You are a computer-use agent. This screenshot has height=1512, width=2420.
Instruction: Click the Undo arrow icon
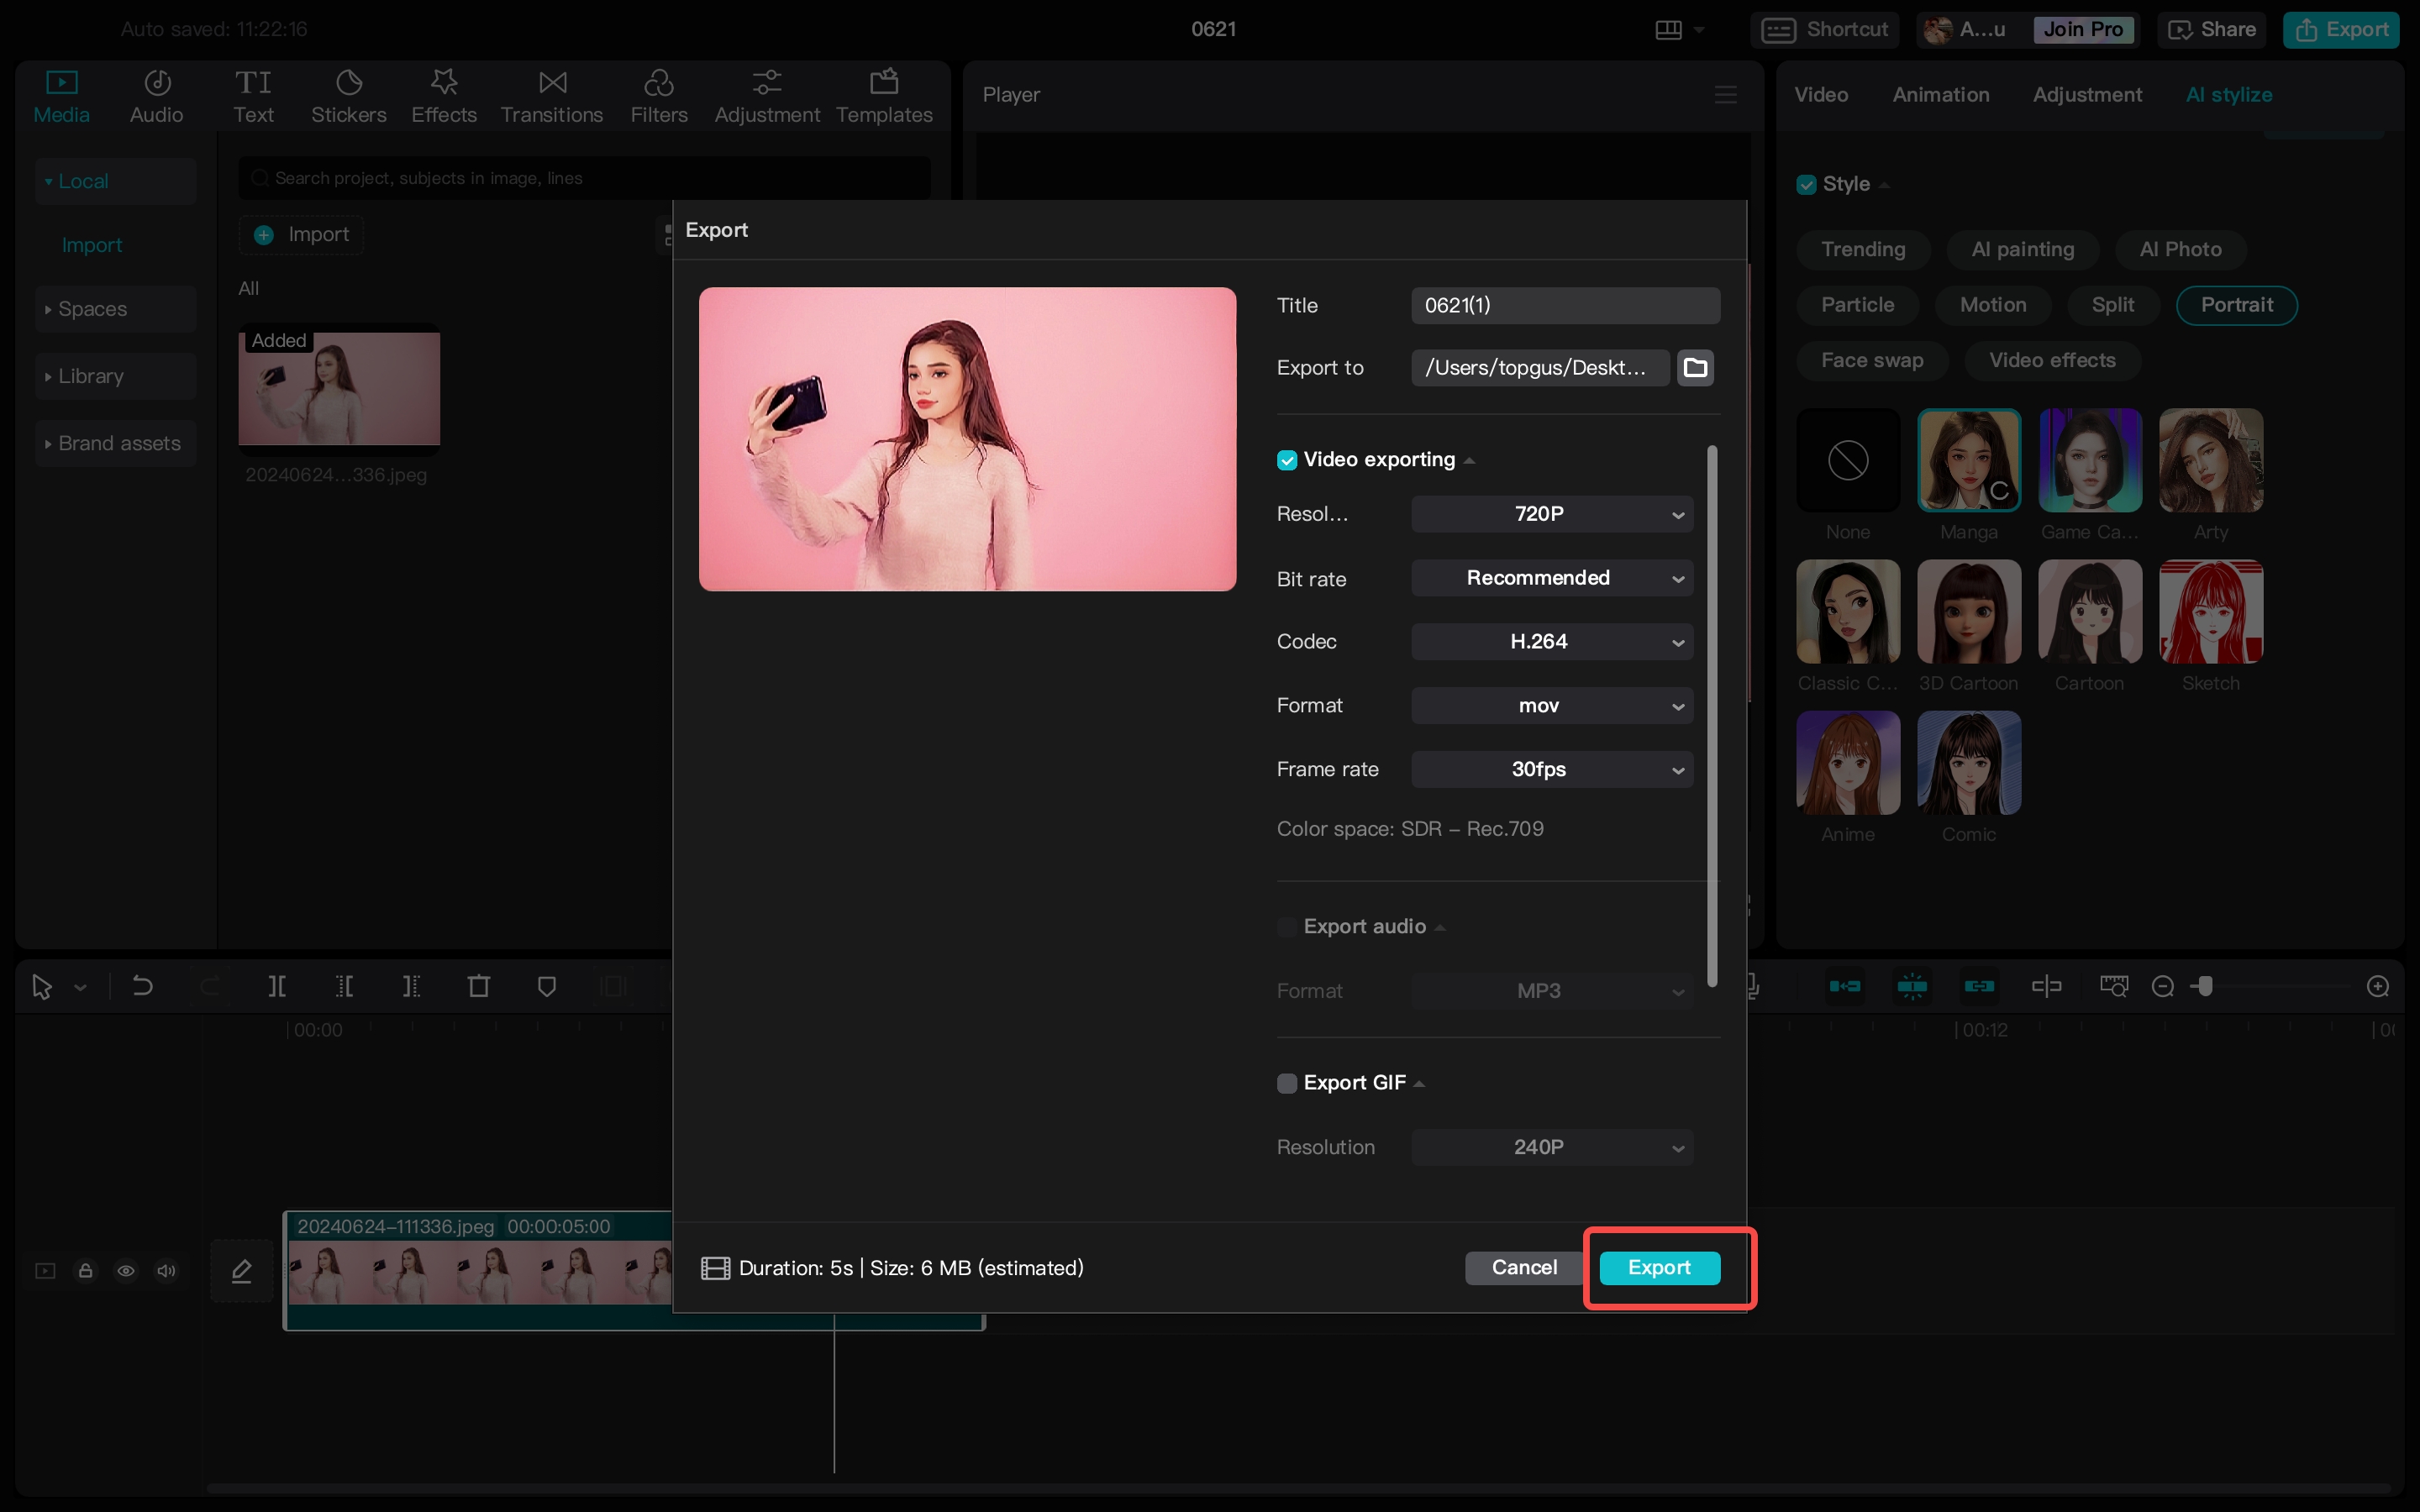pos(142,987)
